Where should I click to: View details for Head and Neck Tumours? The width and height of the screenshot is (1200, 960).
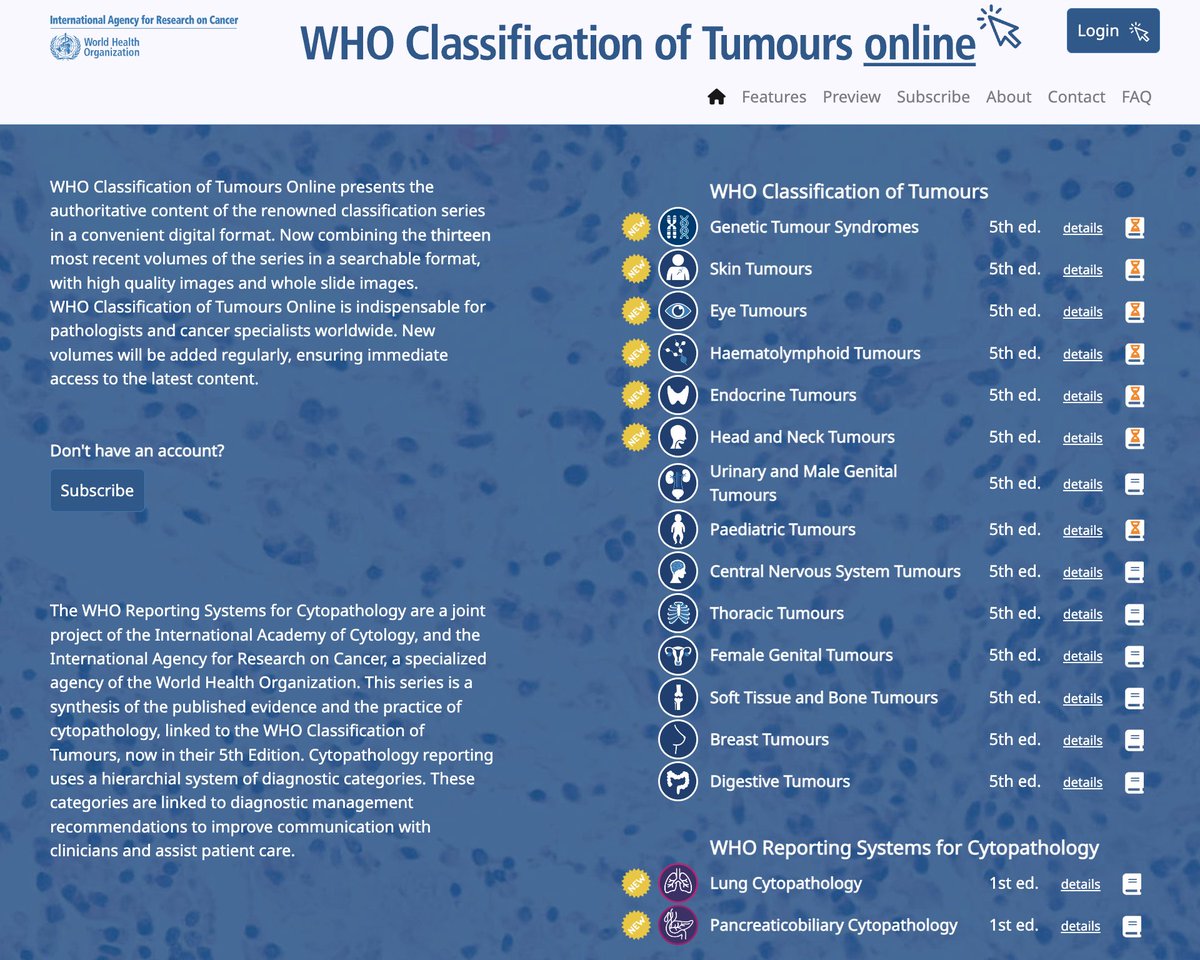[1082, 438]
